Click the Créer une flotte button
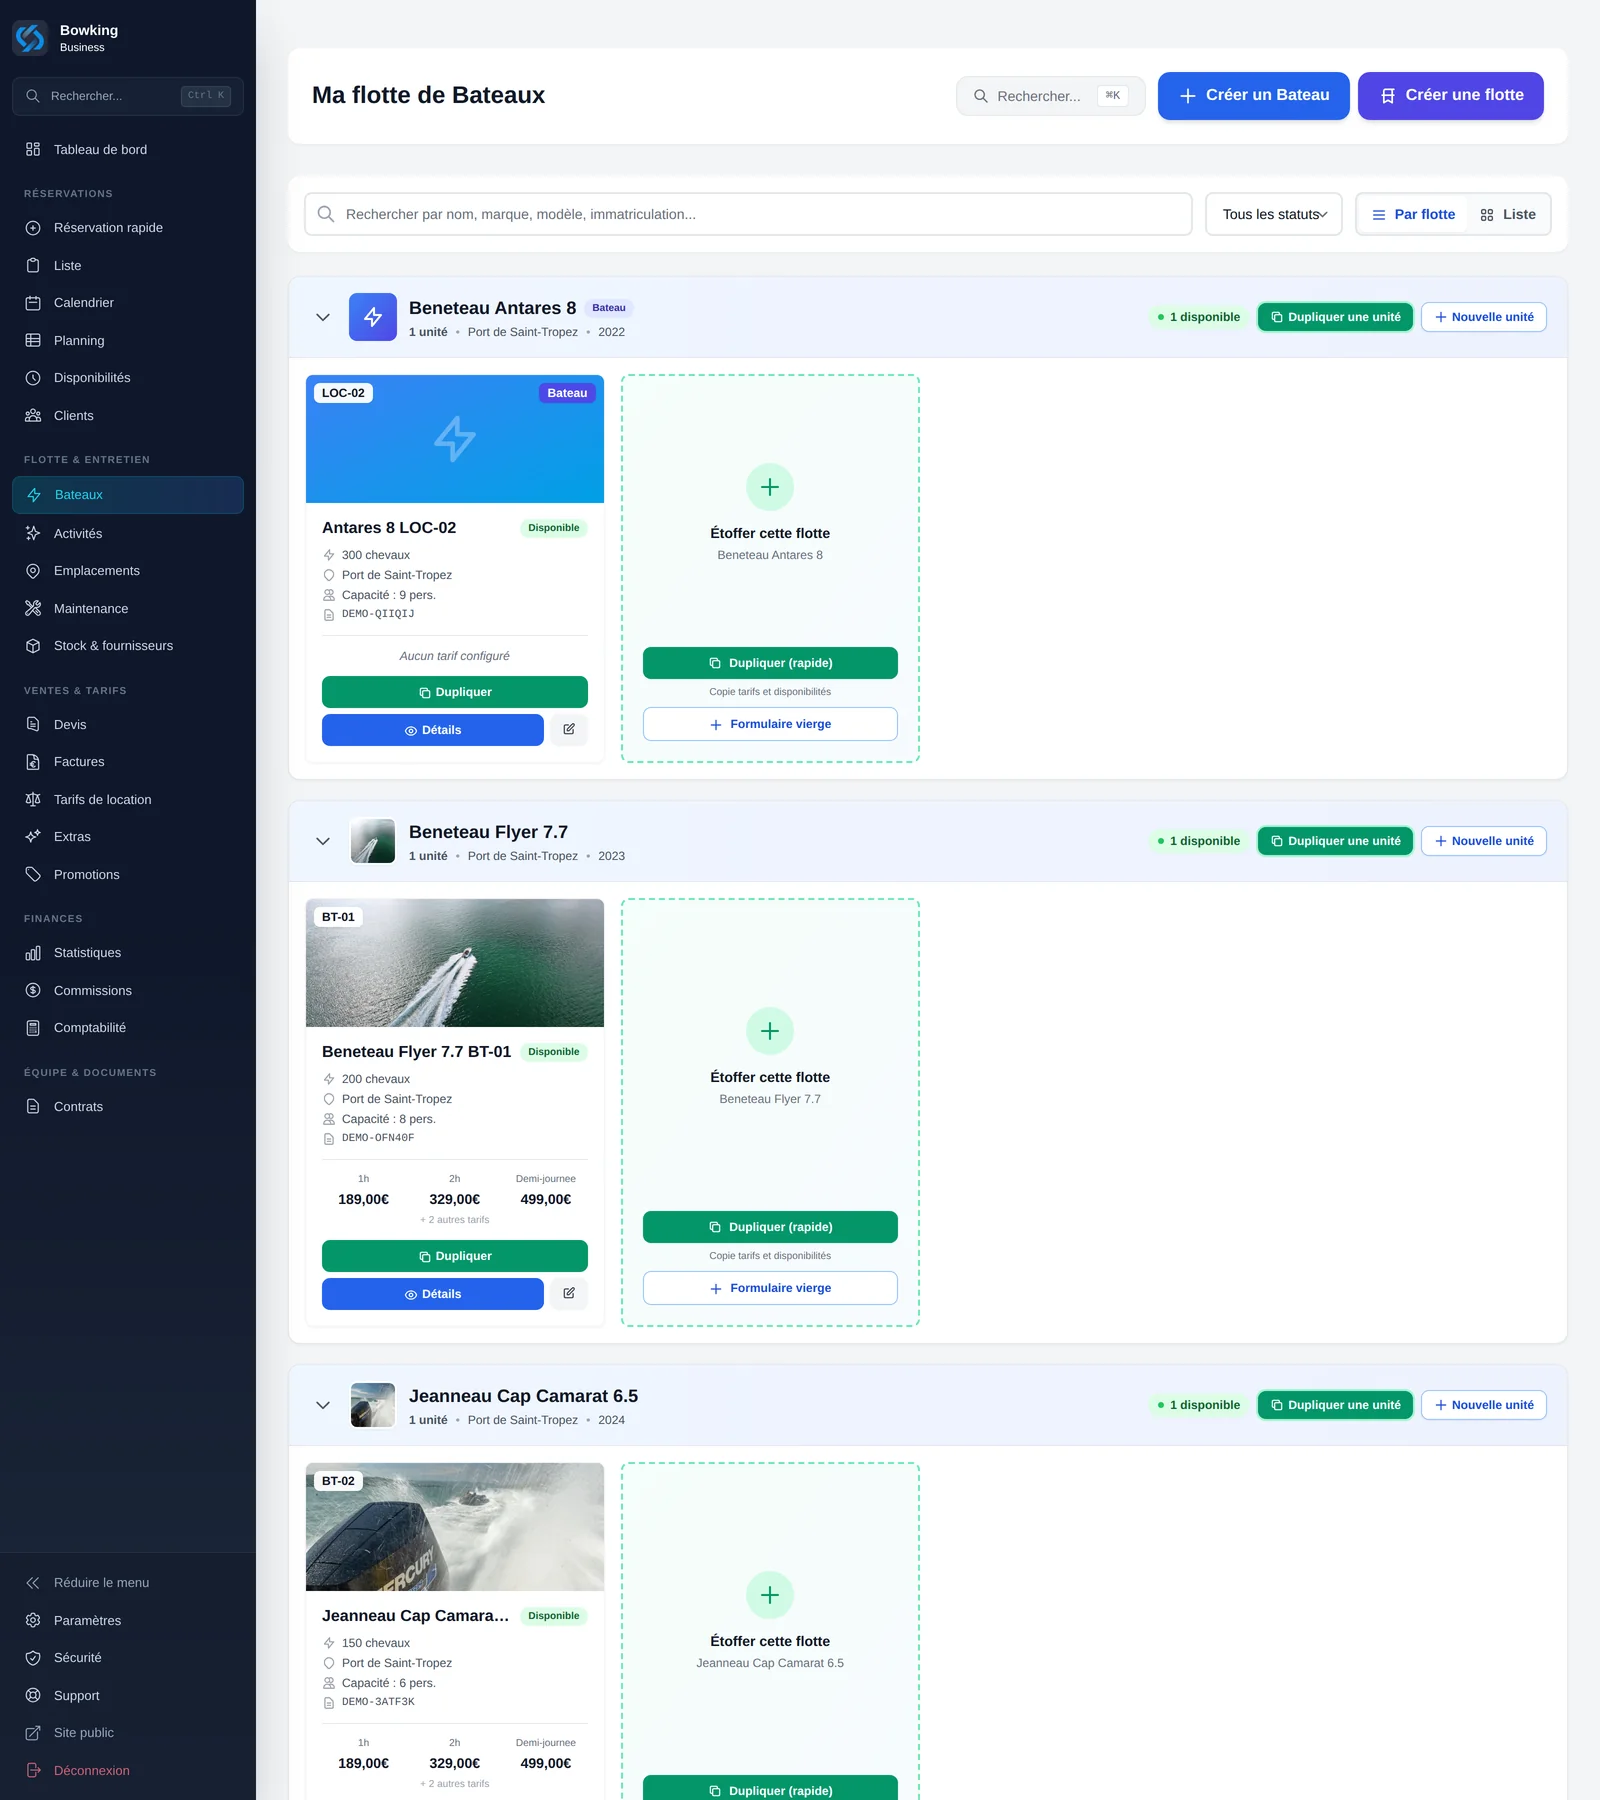The height and width of the screenshot is (1800, 1600). (x=1451, y=96)
